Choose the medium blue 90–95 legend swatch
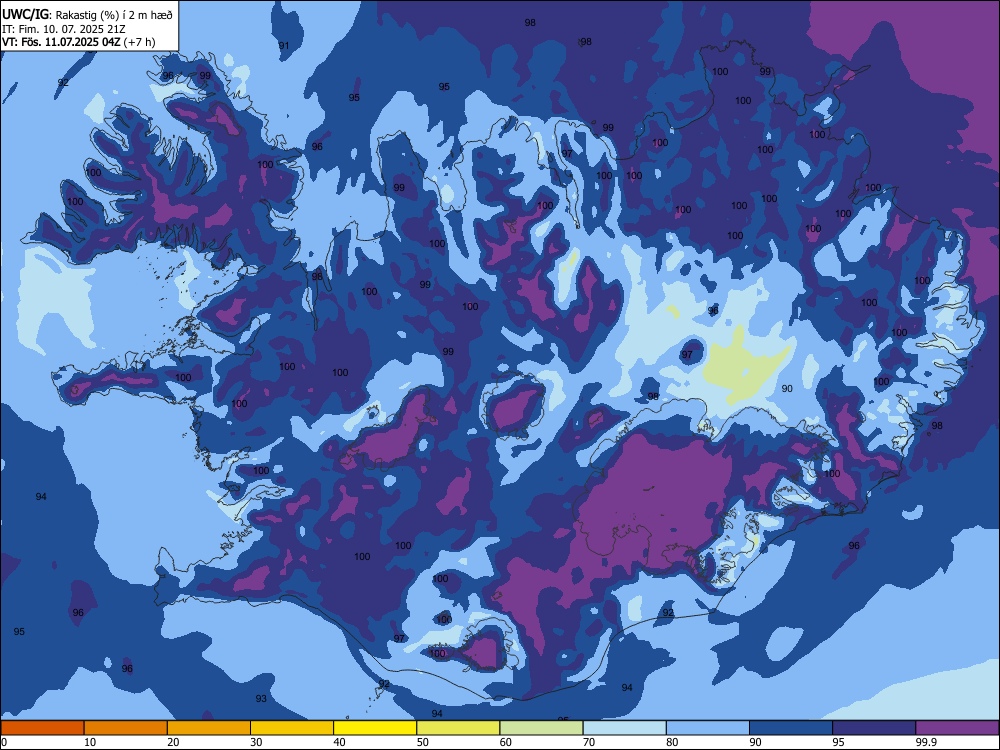1000x750 pixels. pyautogui.click(x=791, y=728)
